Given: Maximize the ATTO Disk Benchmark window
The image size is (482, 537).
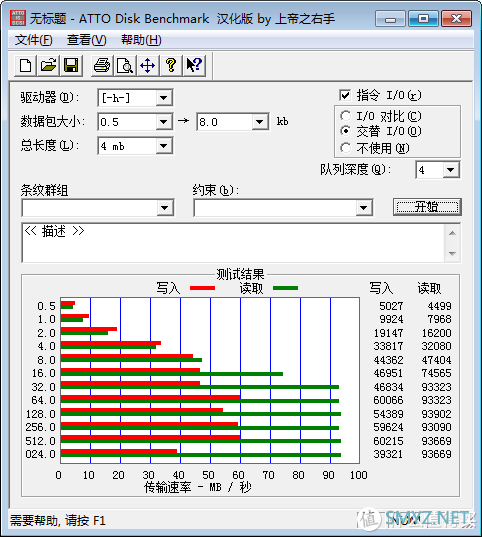Looking at the screenshot, I should point(423,19).
